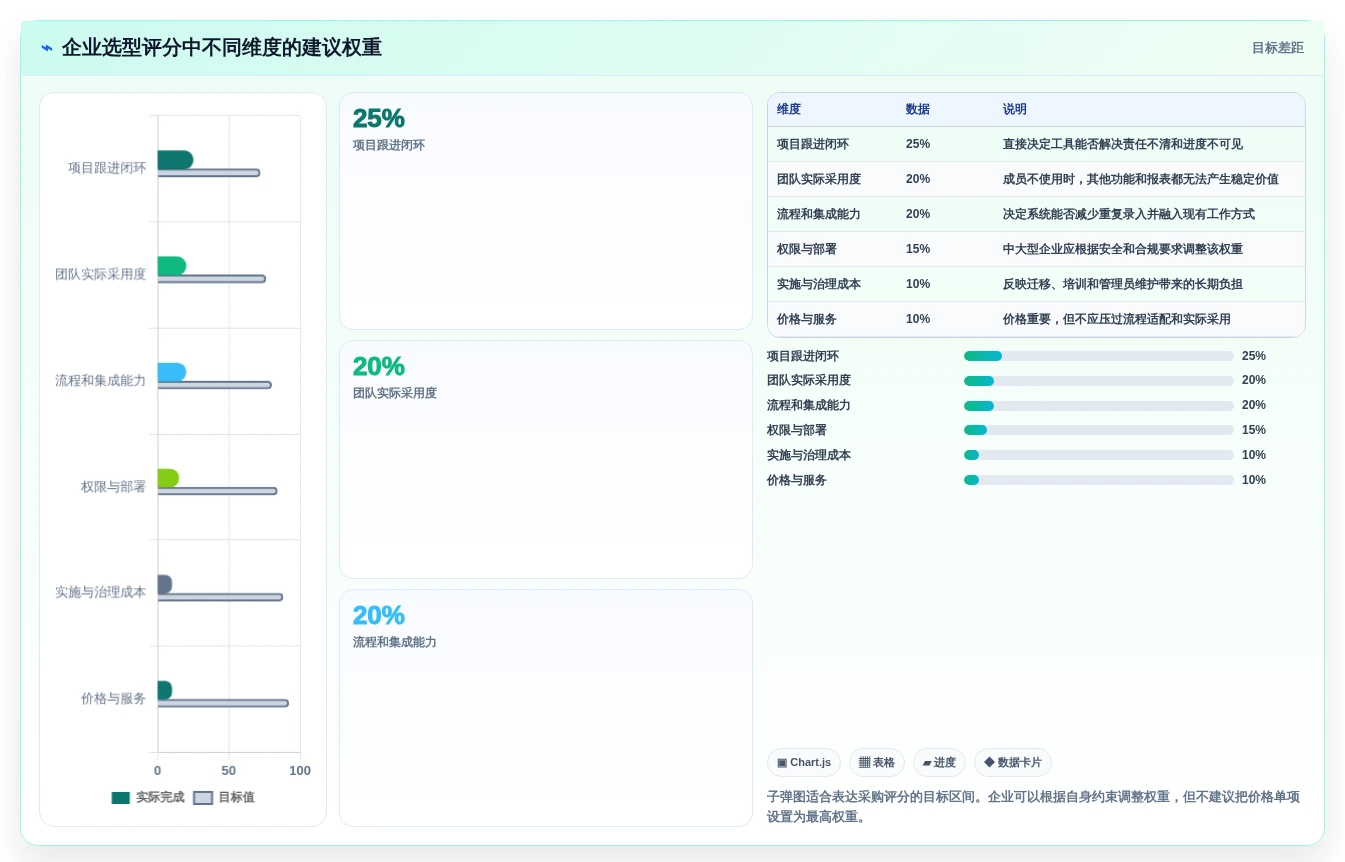Image resolution: width=1345 pixels, height=862 pixels.
Task: Click description 直接决定工具能否解决责任不清和进度不可见
Action: point(1123,144)
